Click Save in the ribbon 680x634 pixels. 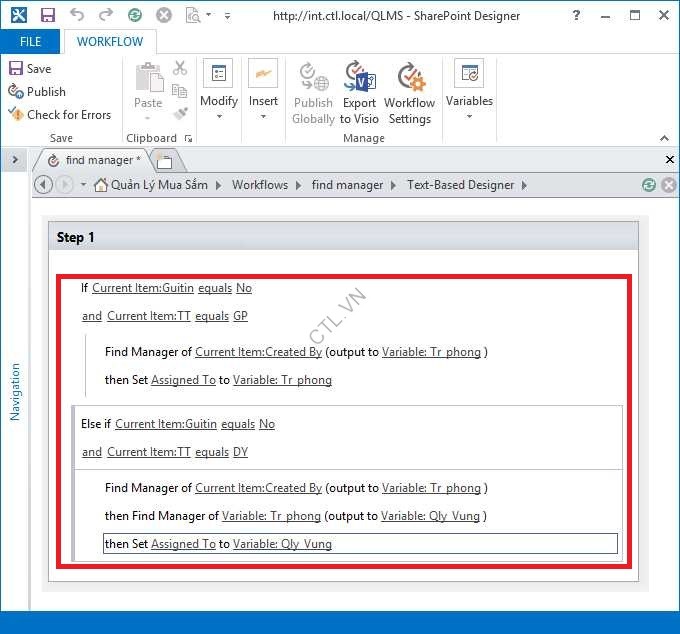[x=30, y=68]
